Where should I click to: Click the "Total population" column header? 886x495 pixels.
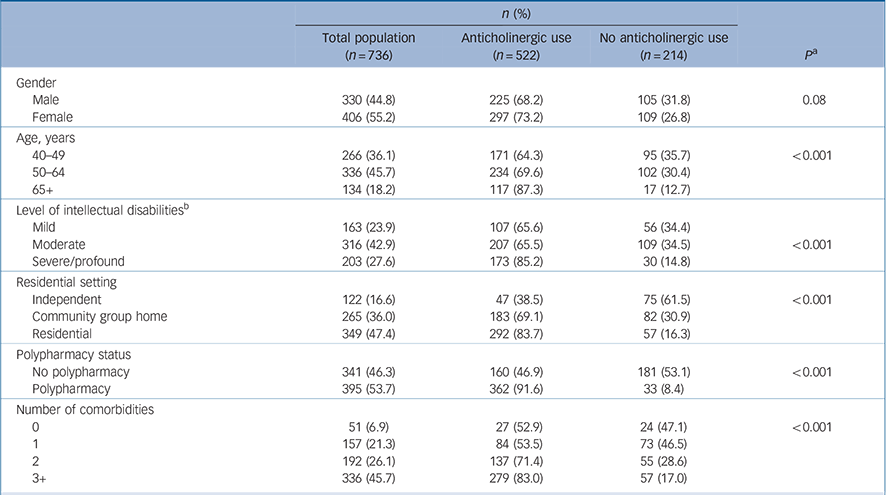368,46
